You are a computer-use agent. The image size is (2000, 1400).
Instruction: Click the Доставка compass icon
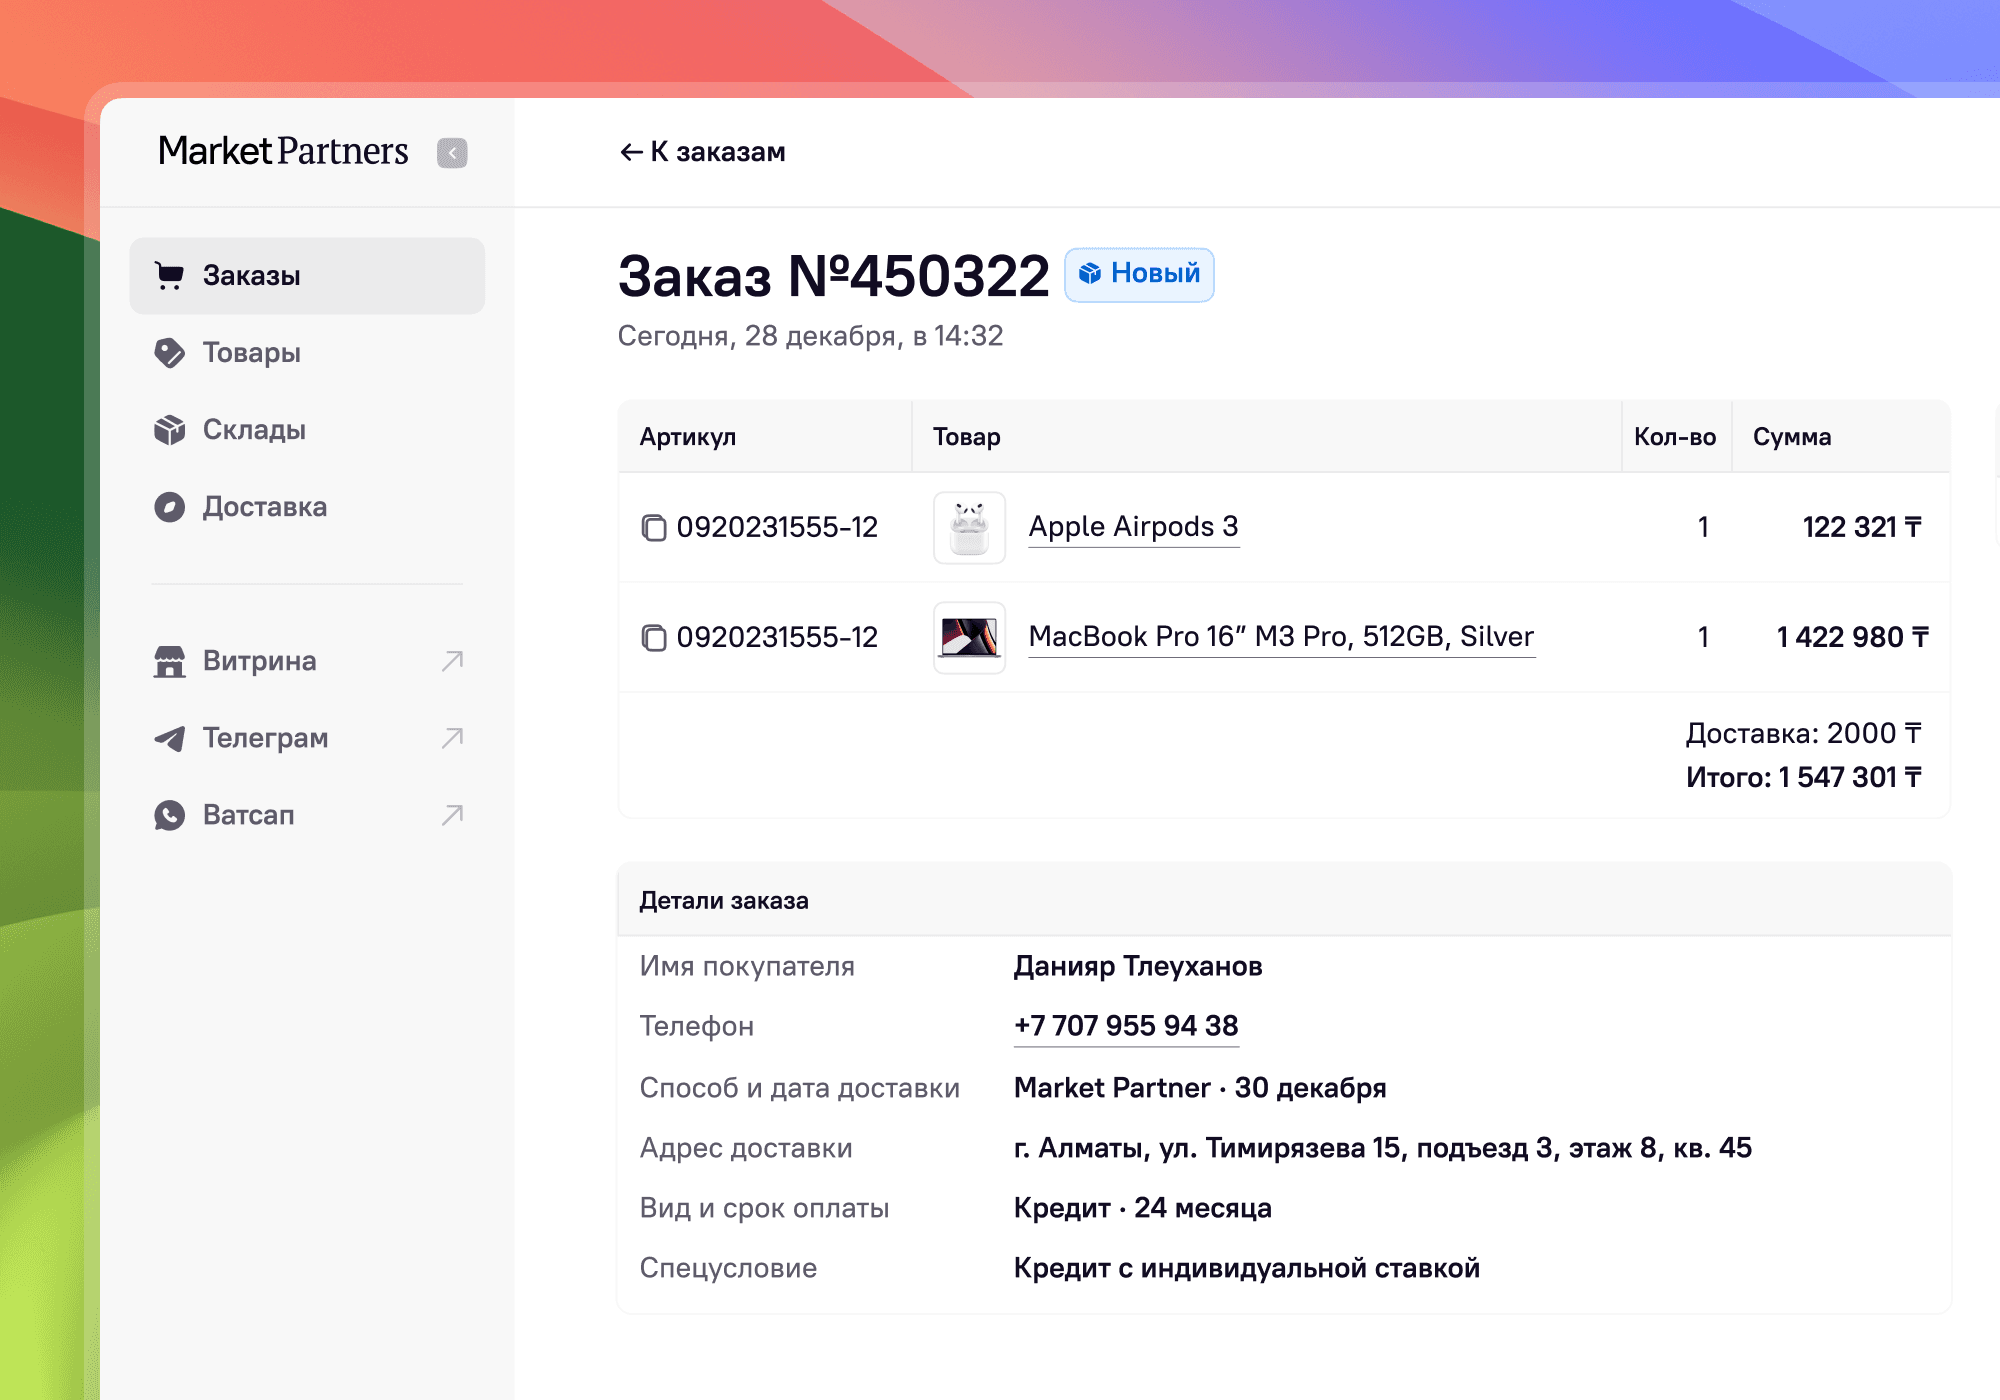(169, 507)
